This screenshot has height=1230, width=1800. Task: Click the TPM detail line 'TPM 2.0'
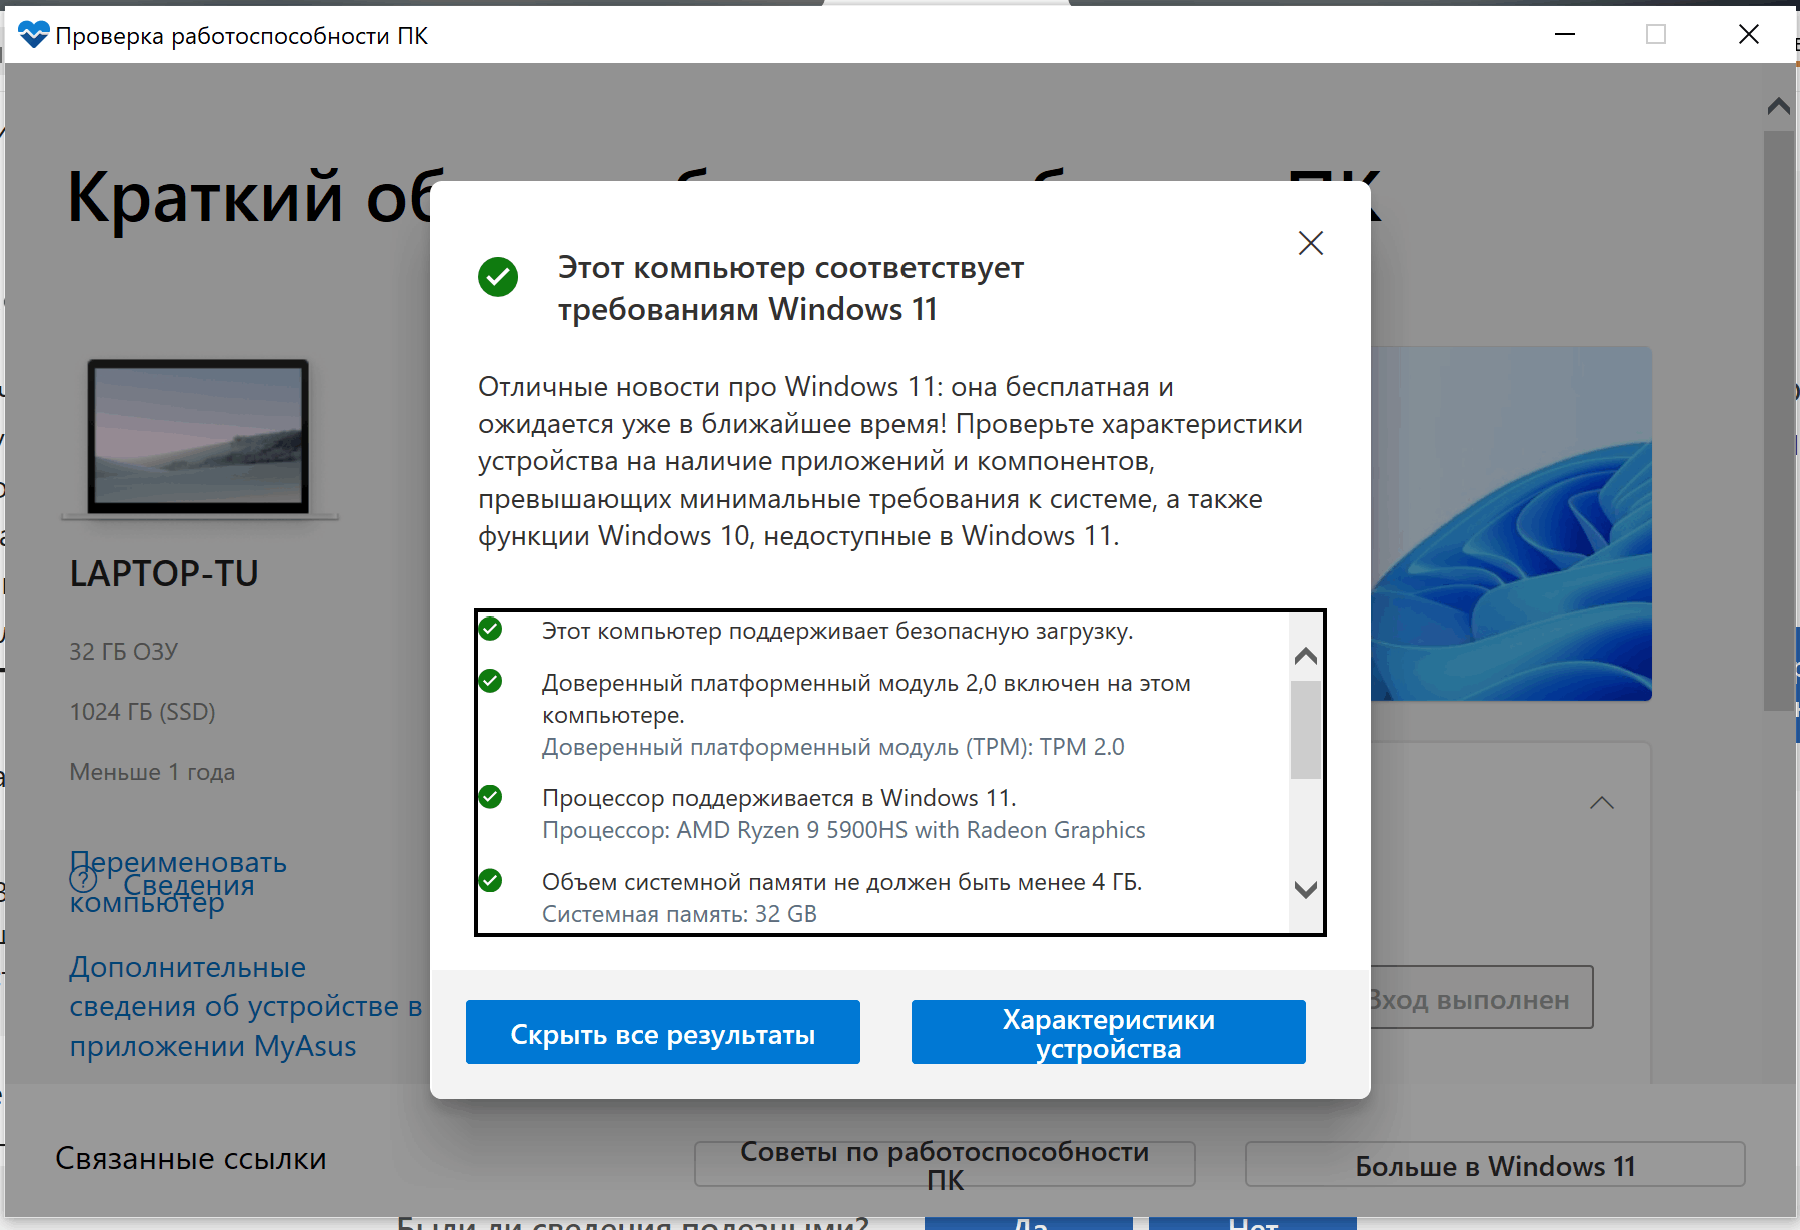click(x=833, y=747)
